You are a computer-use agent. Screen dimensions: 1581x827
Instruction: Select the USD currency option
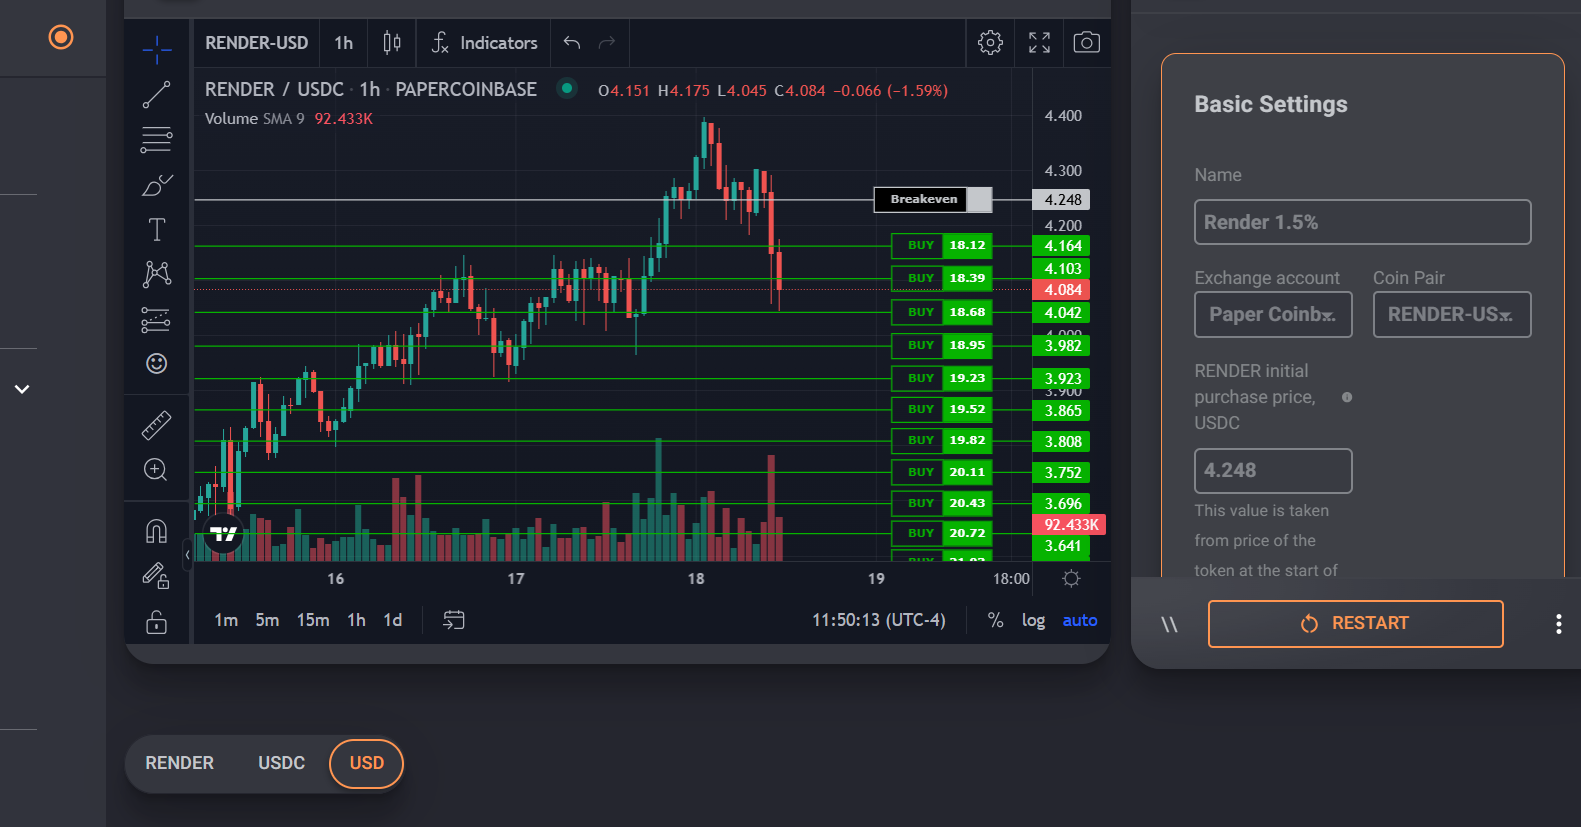coord(367,763)
